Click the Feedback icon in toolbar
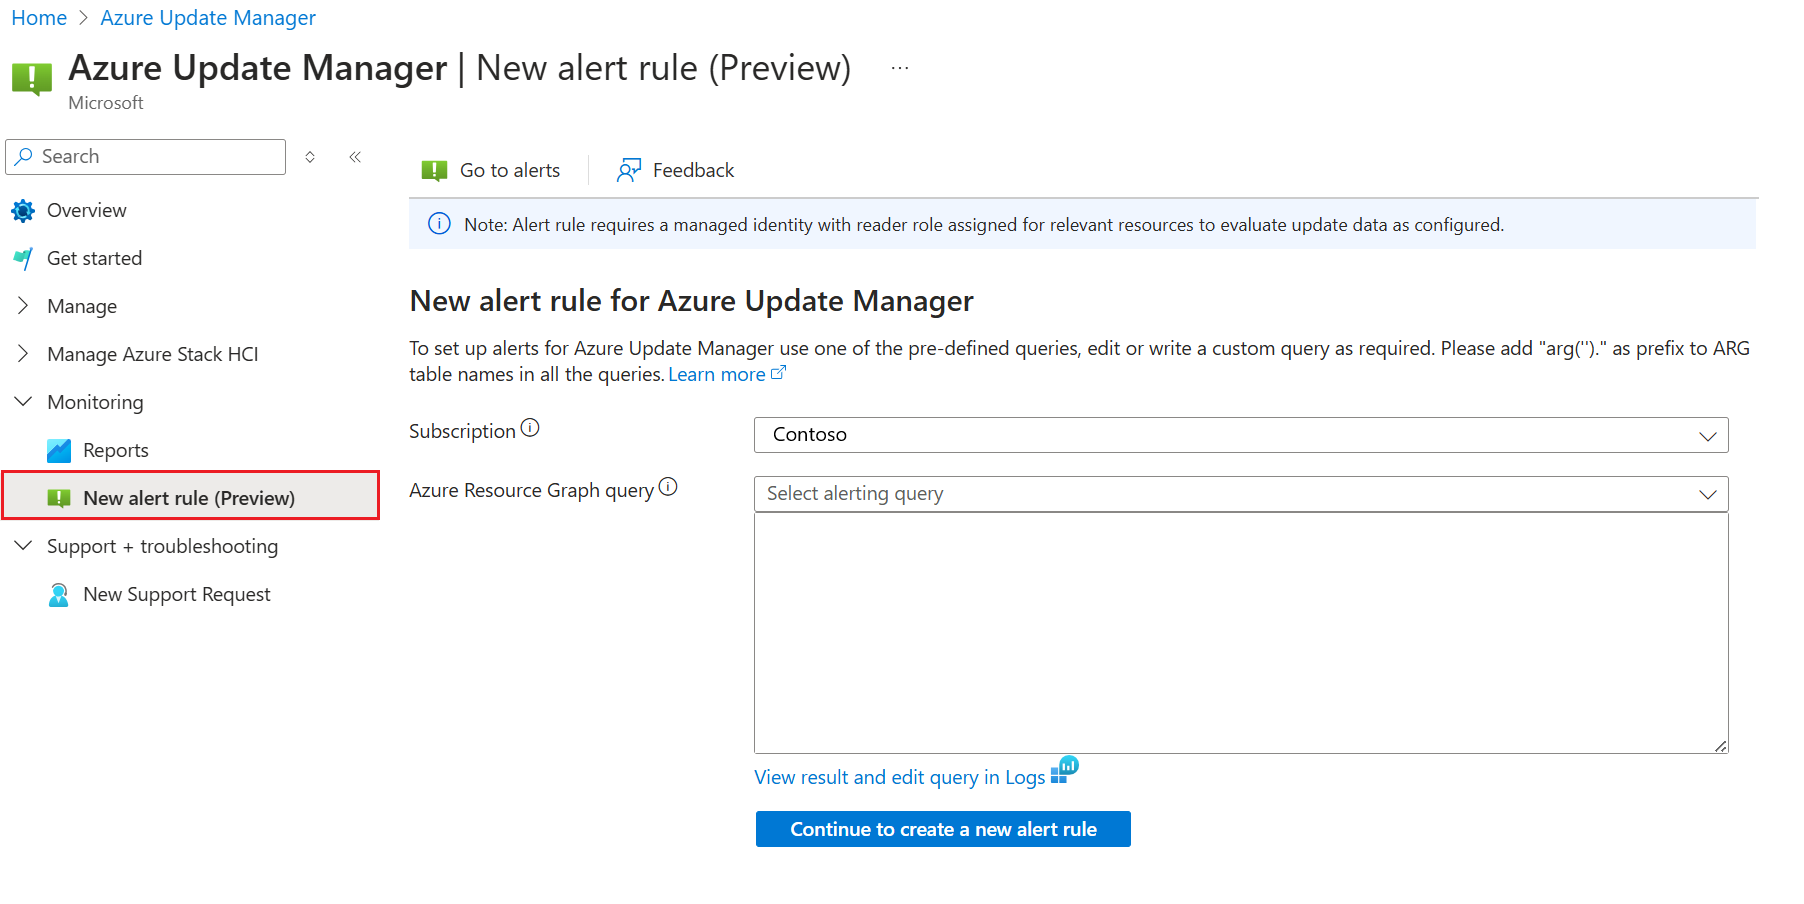This screenshot has height=904, width=1804. click(629, 171)
